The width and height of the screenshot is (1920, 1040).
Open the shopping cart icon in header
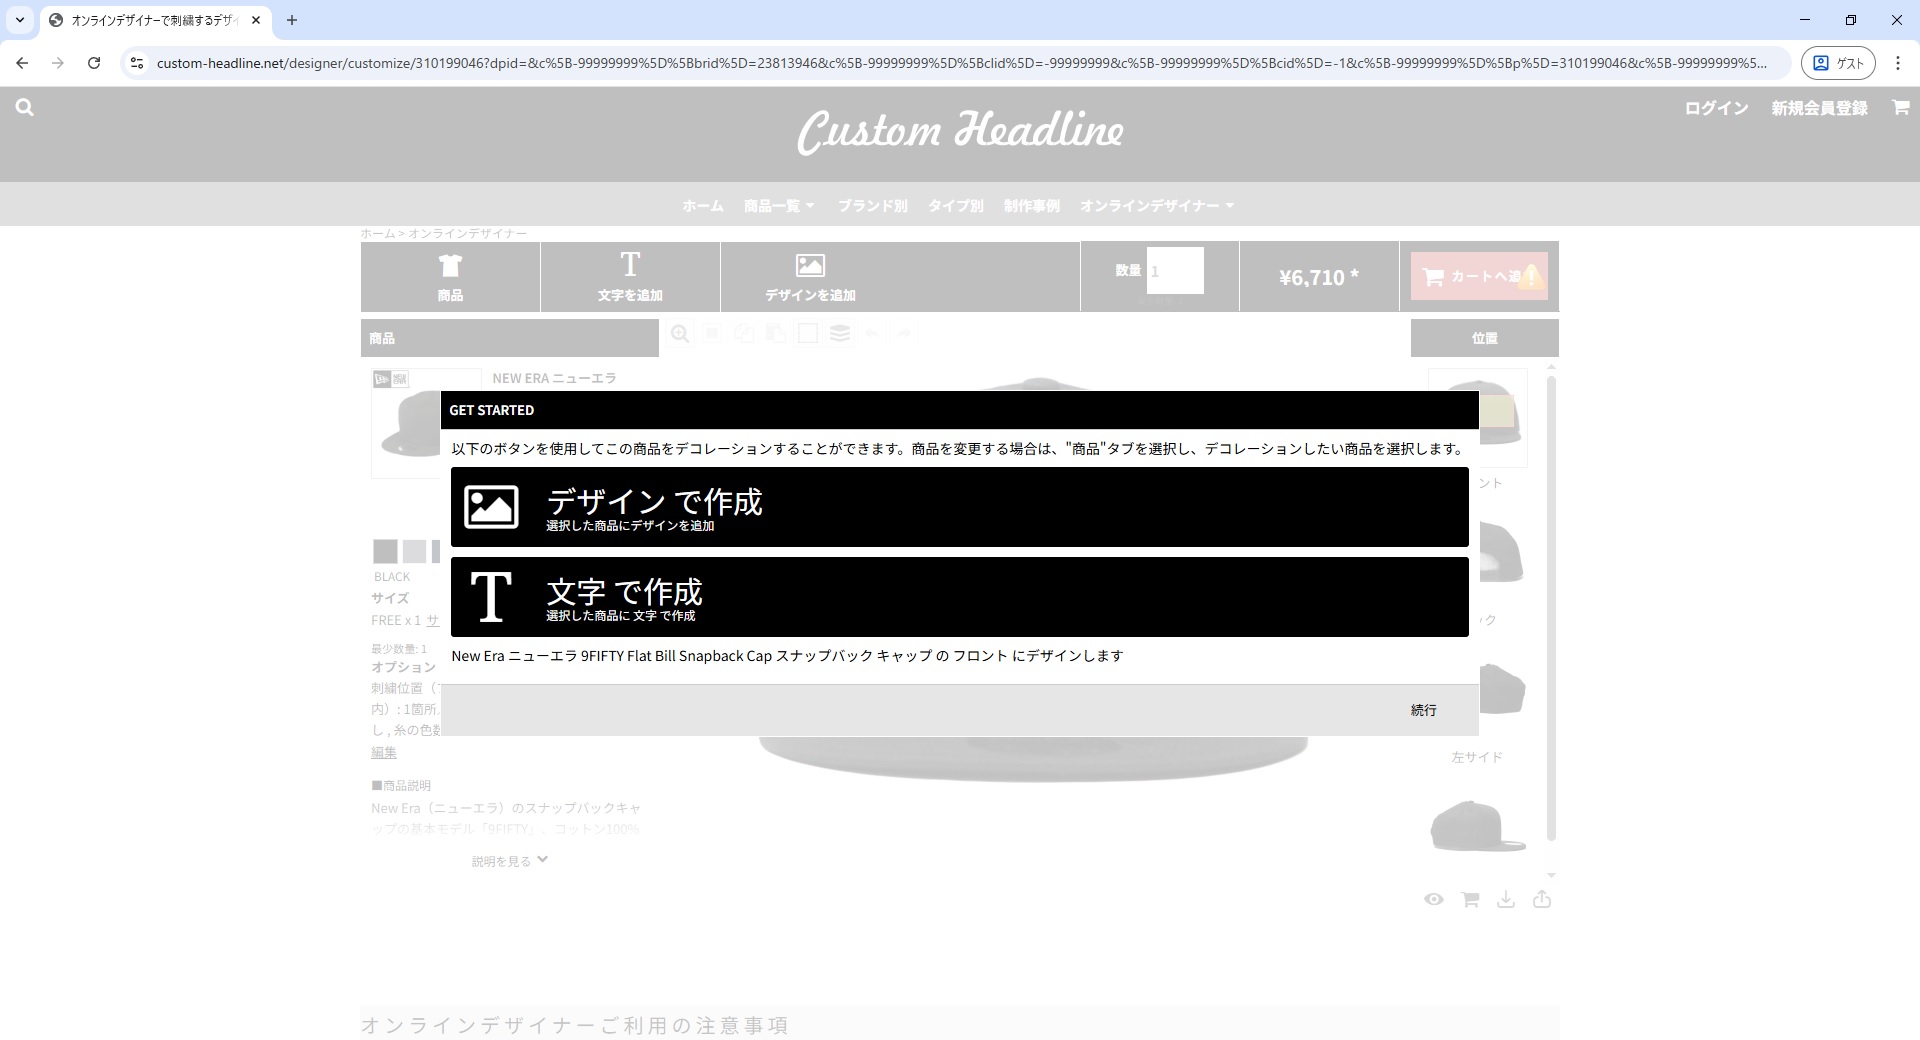tap(1900, 108)
